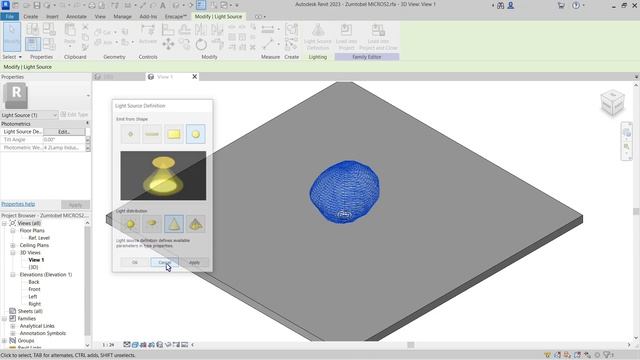Select the Move tool in Modify panel

click(x=168, y=44)
